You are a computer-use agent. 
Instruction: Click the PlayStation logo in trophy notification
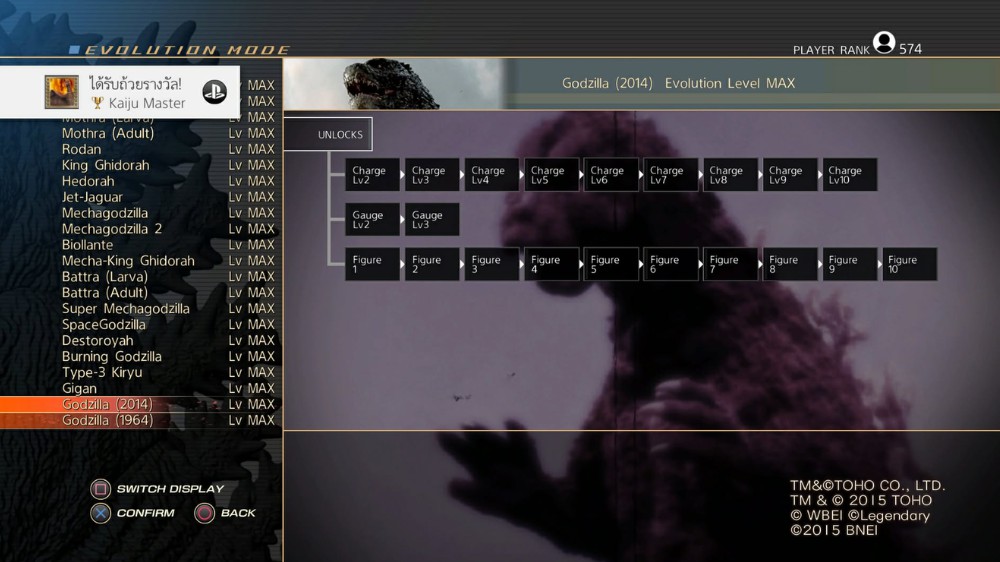(214, 92)
